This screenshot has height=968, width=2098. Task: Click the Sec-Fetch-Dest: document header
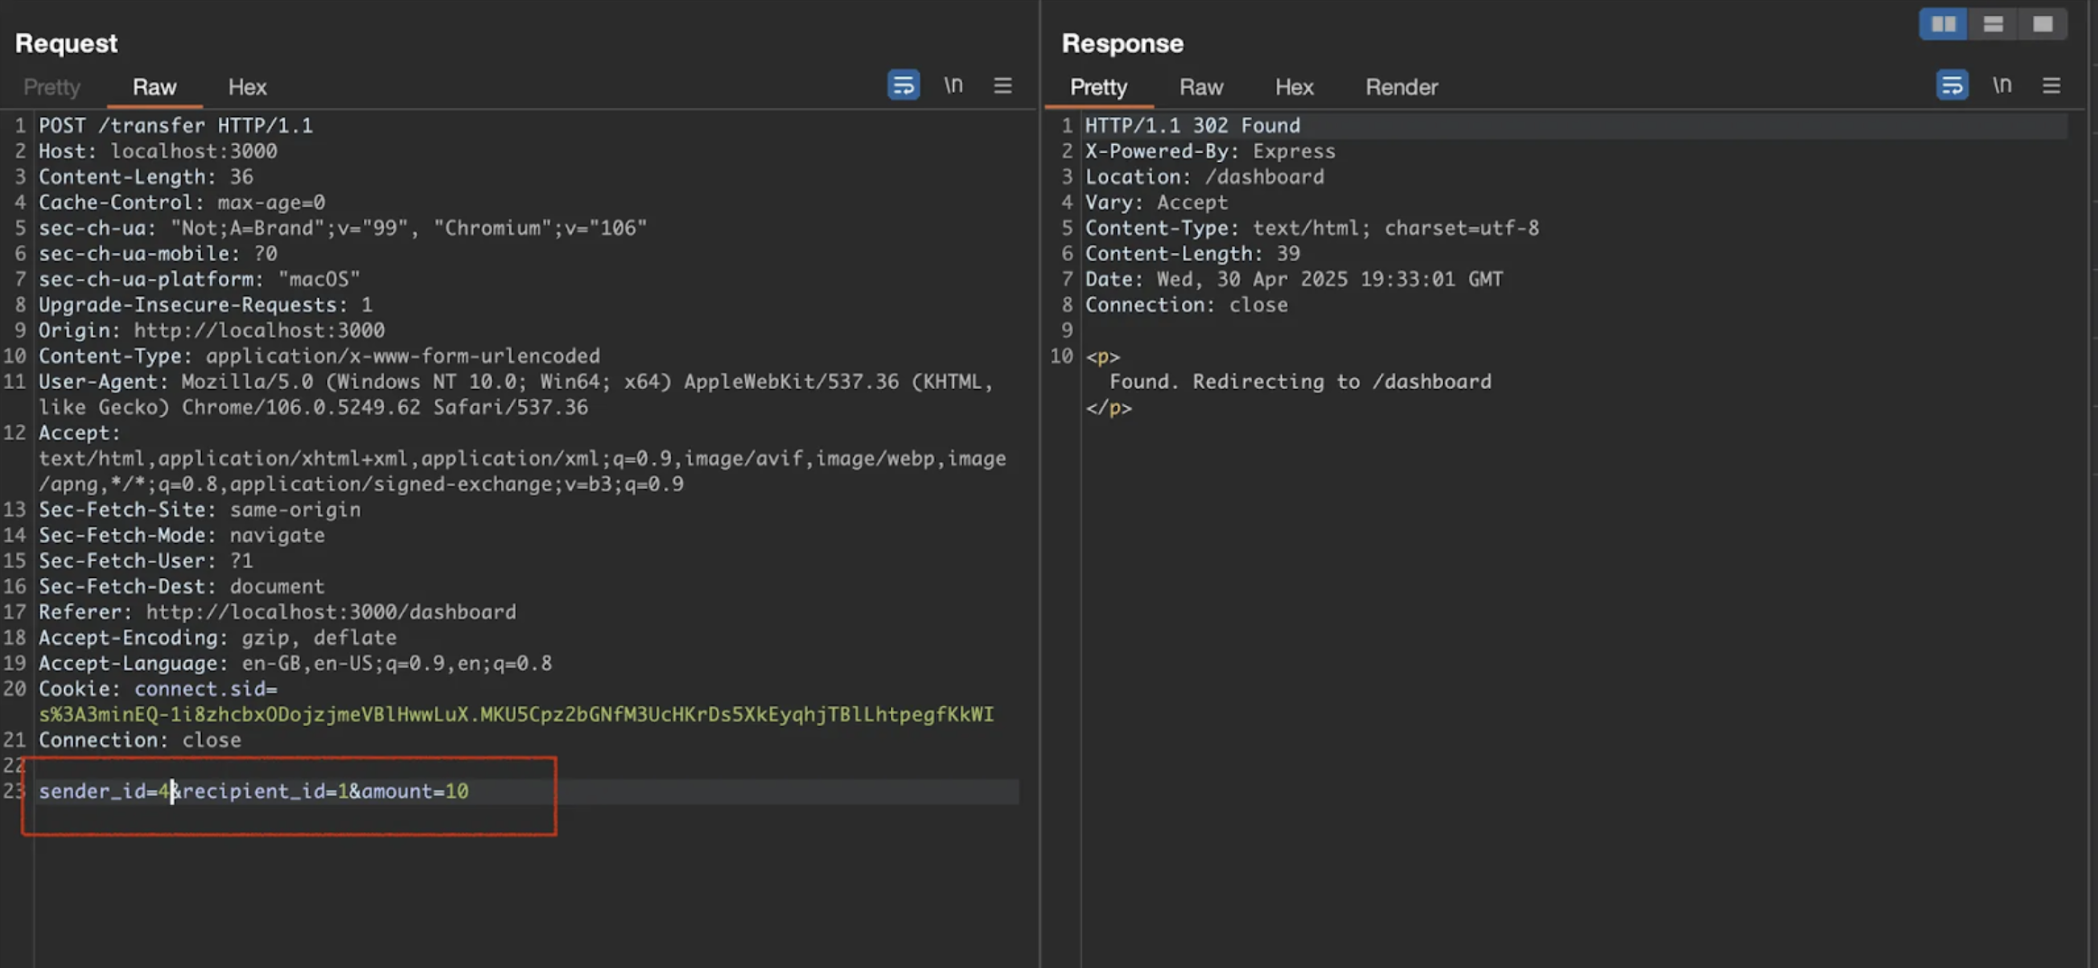(x=181, y=586)
